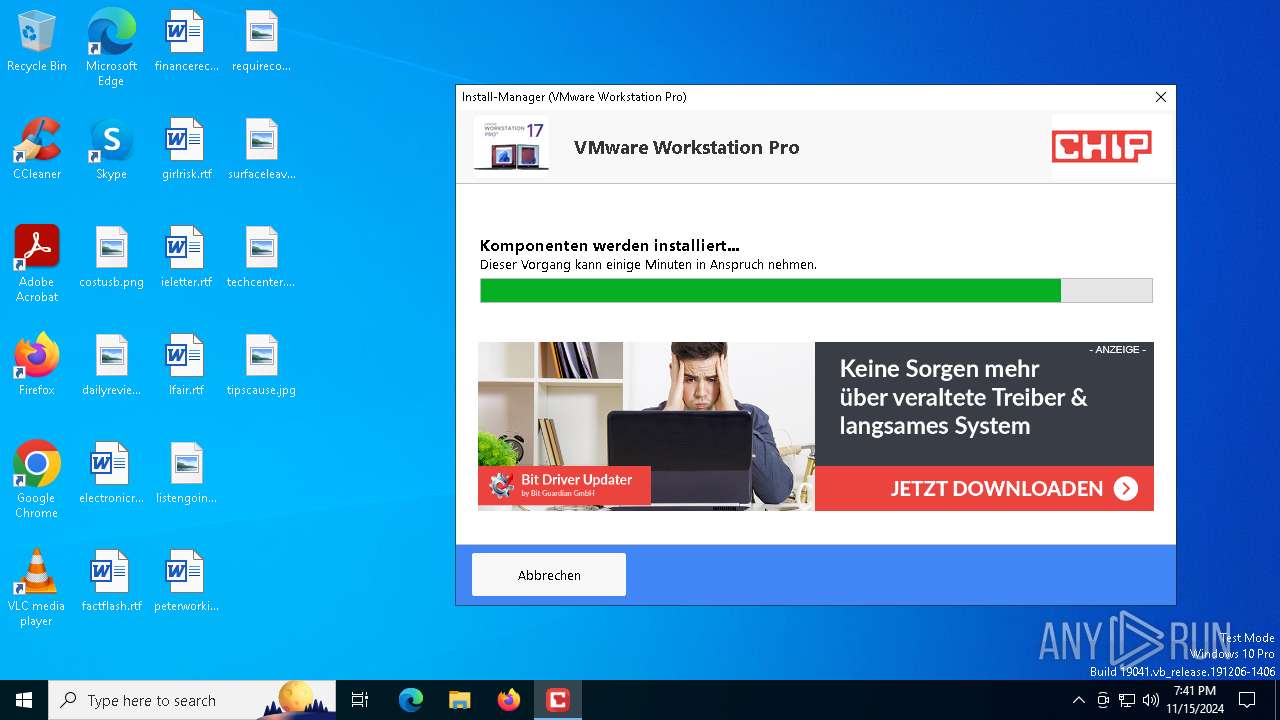The image size is (1280, 720).
Task: Select the Firefox desktop shortcut
Action: click(x=37, y=366)
